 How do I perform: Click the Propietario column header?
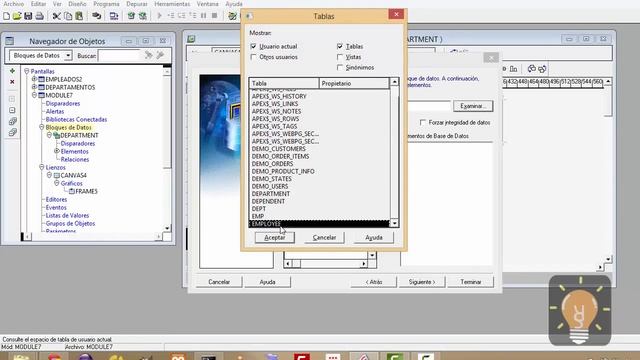point(354,83)
